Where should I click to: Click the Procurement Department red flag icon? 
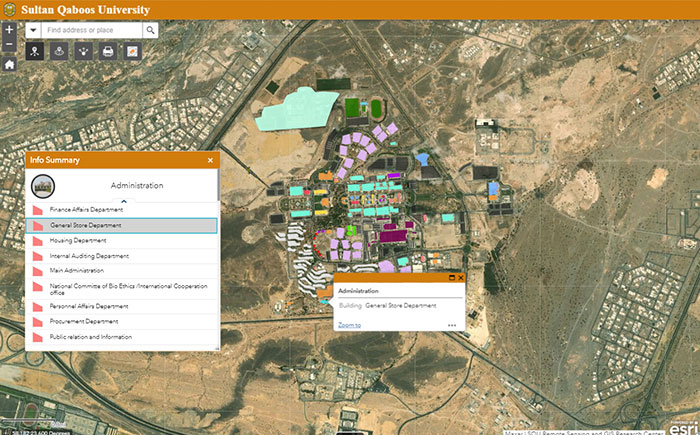(38, 322)
